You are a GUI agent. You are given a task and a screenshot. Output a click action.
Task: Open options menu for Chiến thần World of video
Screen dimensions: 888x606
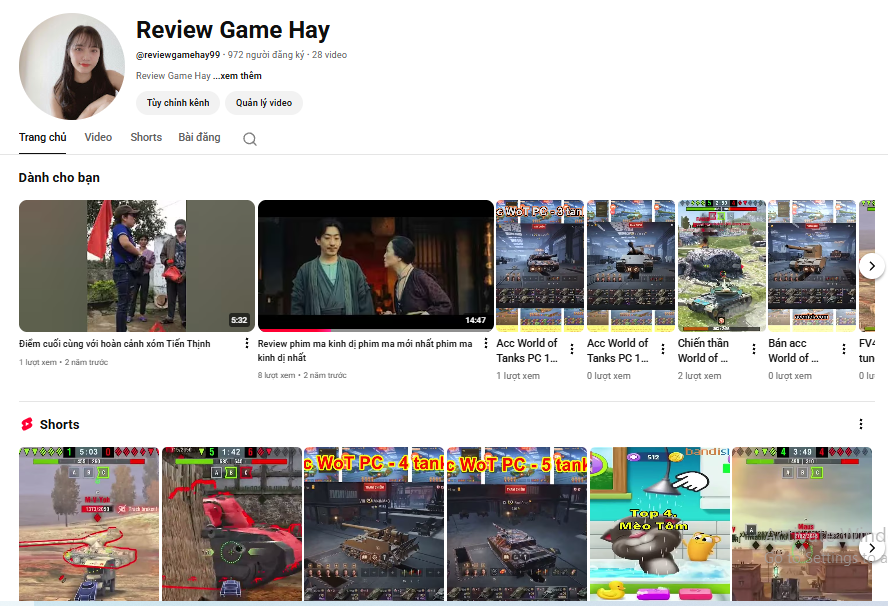click(753, 350)
